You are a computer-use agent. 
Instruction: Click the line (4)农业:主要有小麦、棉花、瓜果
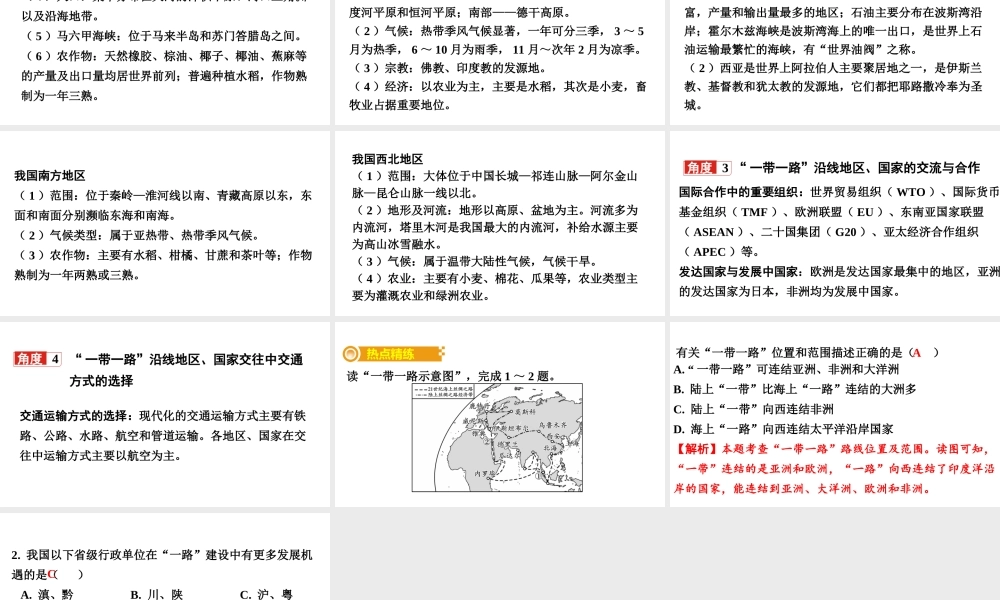[494, 278]
